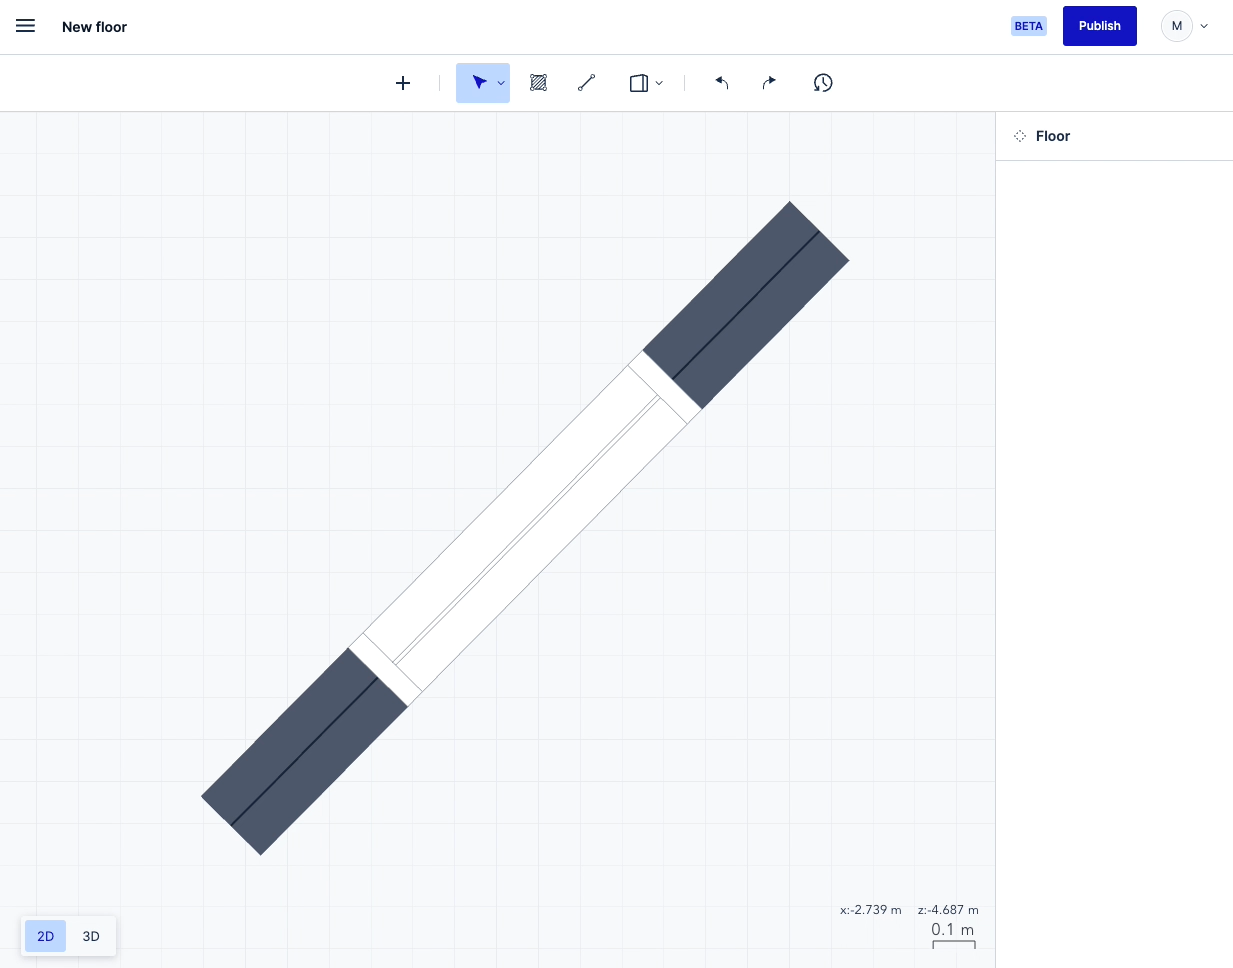Open the version history clock icon

823,83
